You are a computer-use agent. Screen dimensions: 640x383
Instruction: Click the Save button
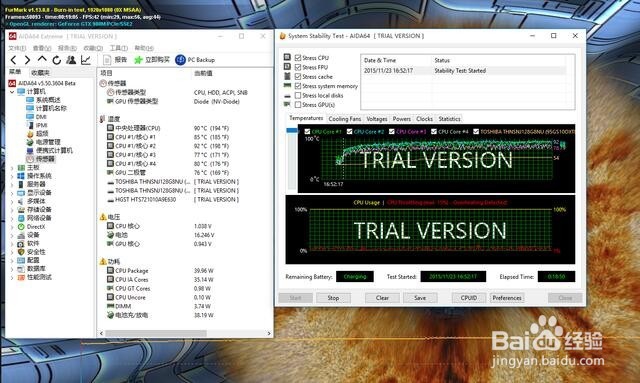420,298
